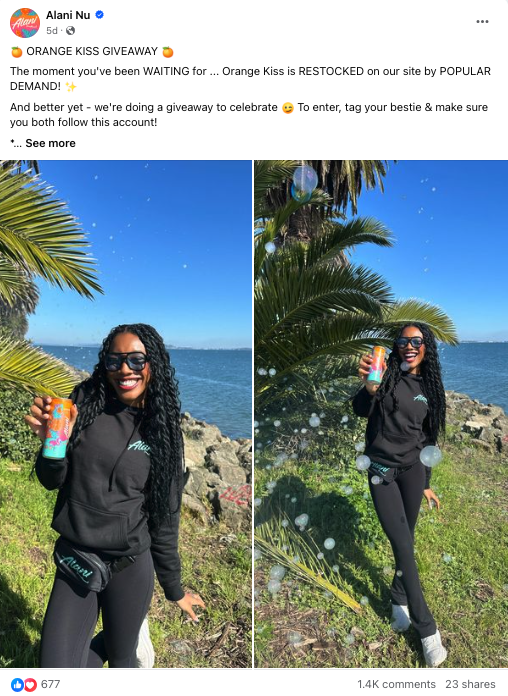Screen dimensions: 508x696
Task: View the 23 shares
Action: point(470,684)
